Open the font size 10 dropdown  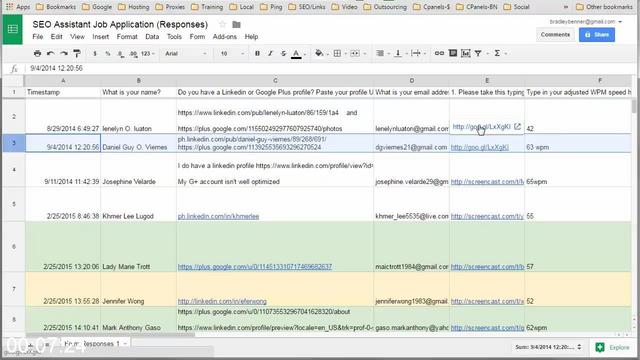click(x=232, y=53)
